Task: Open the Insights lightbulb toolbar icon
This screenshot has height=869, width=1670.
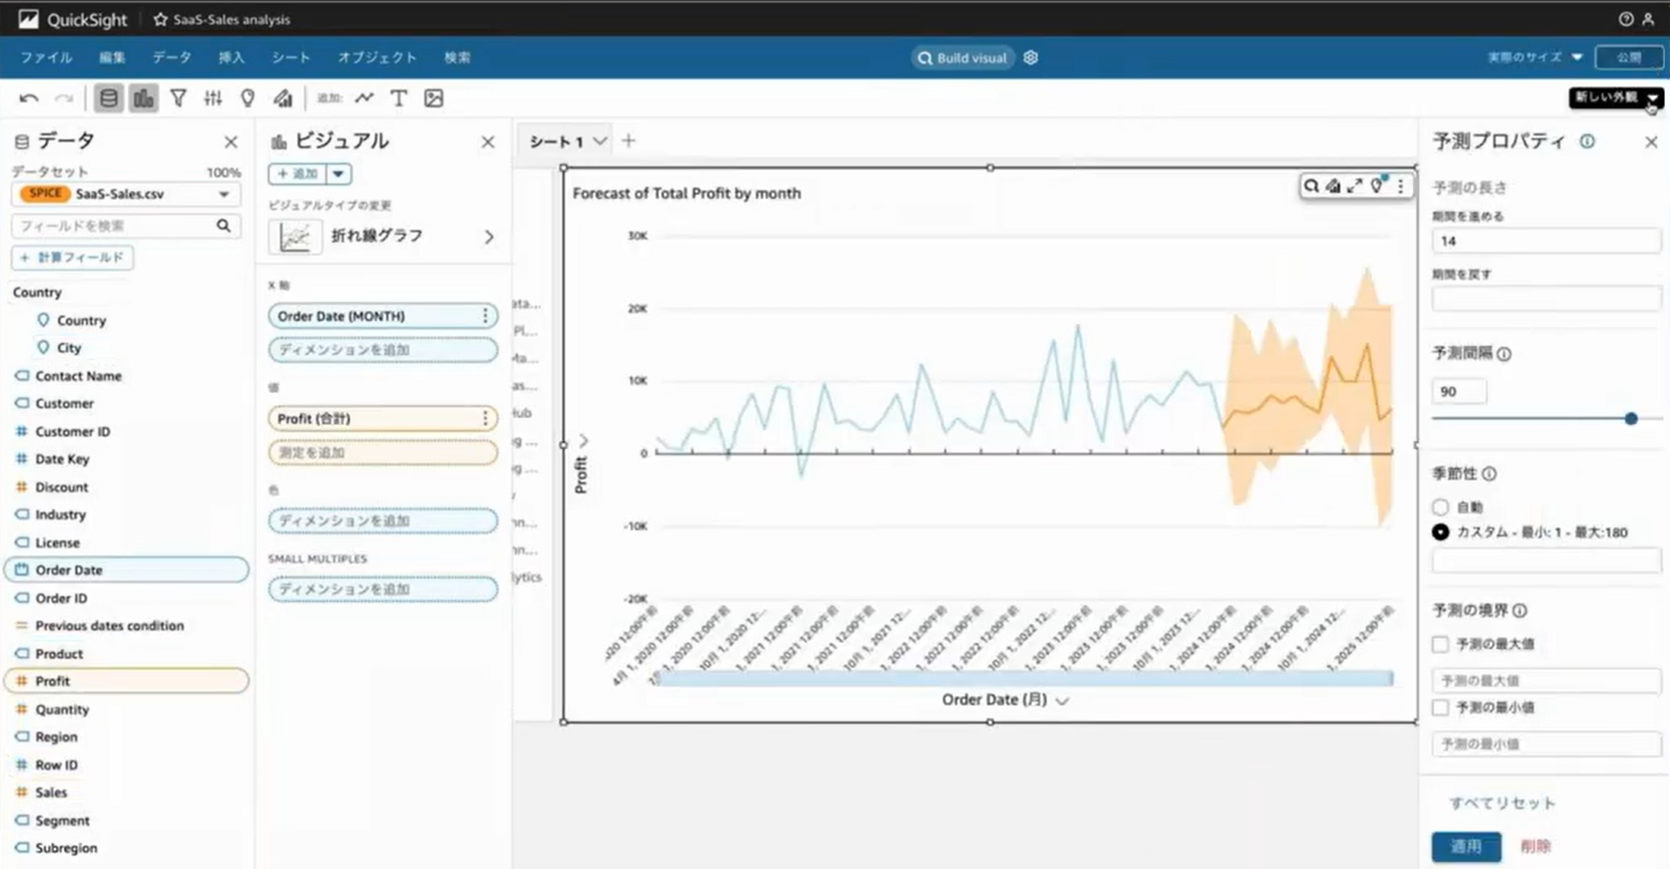Action: pos(248,98)
